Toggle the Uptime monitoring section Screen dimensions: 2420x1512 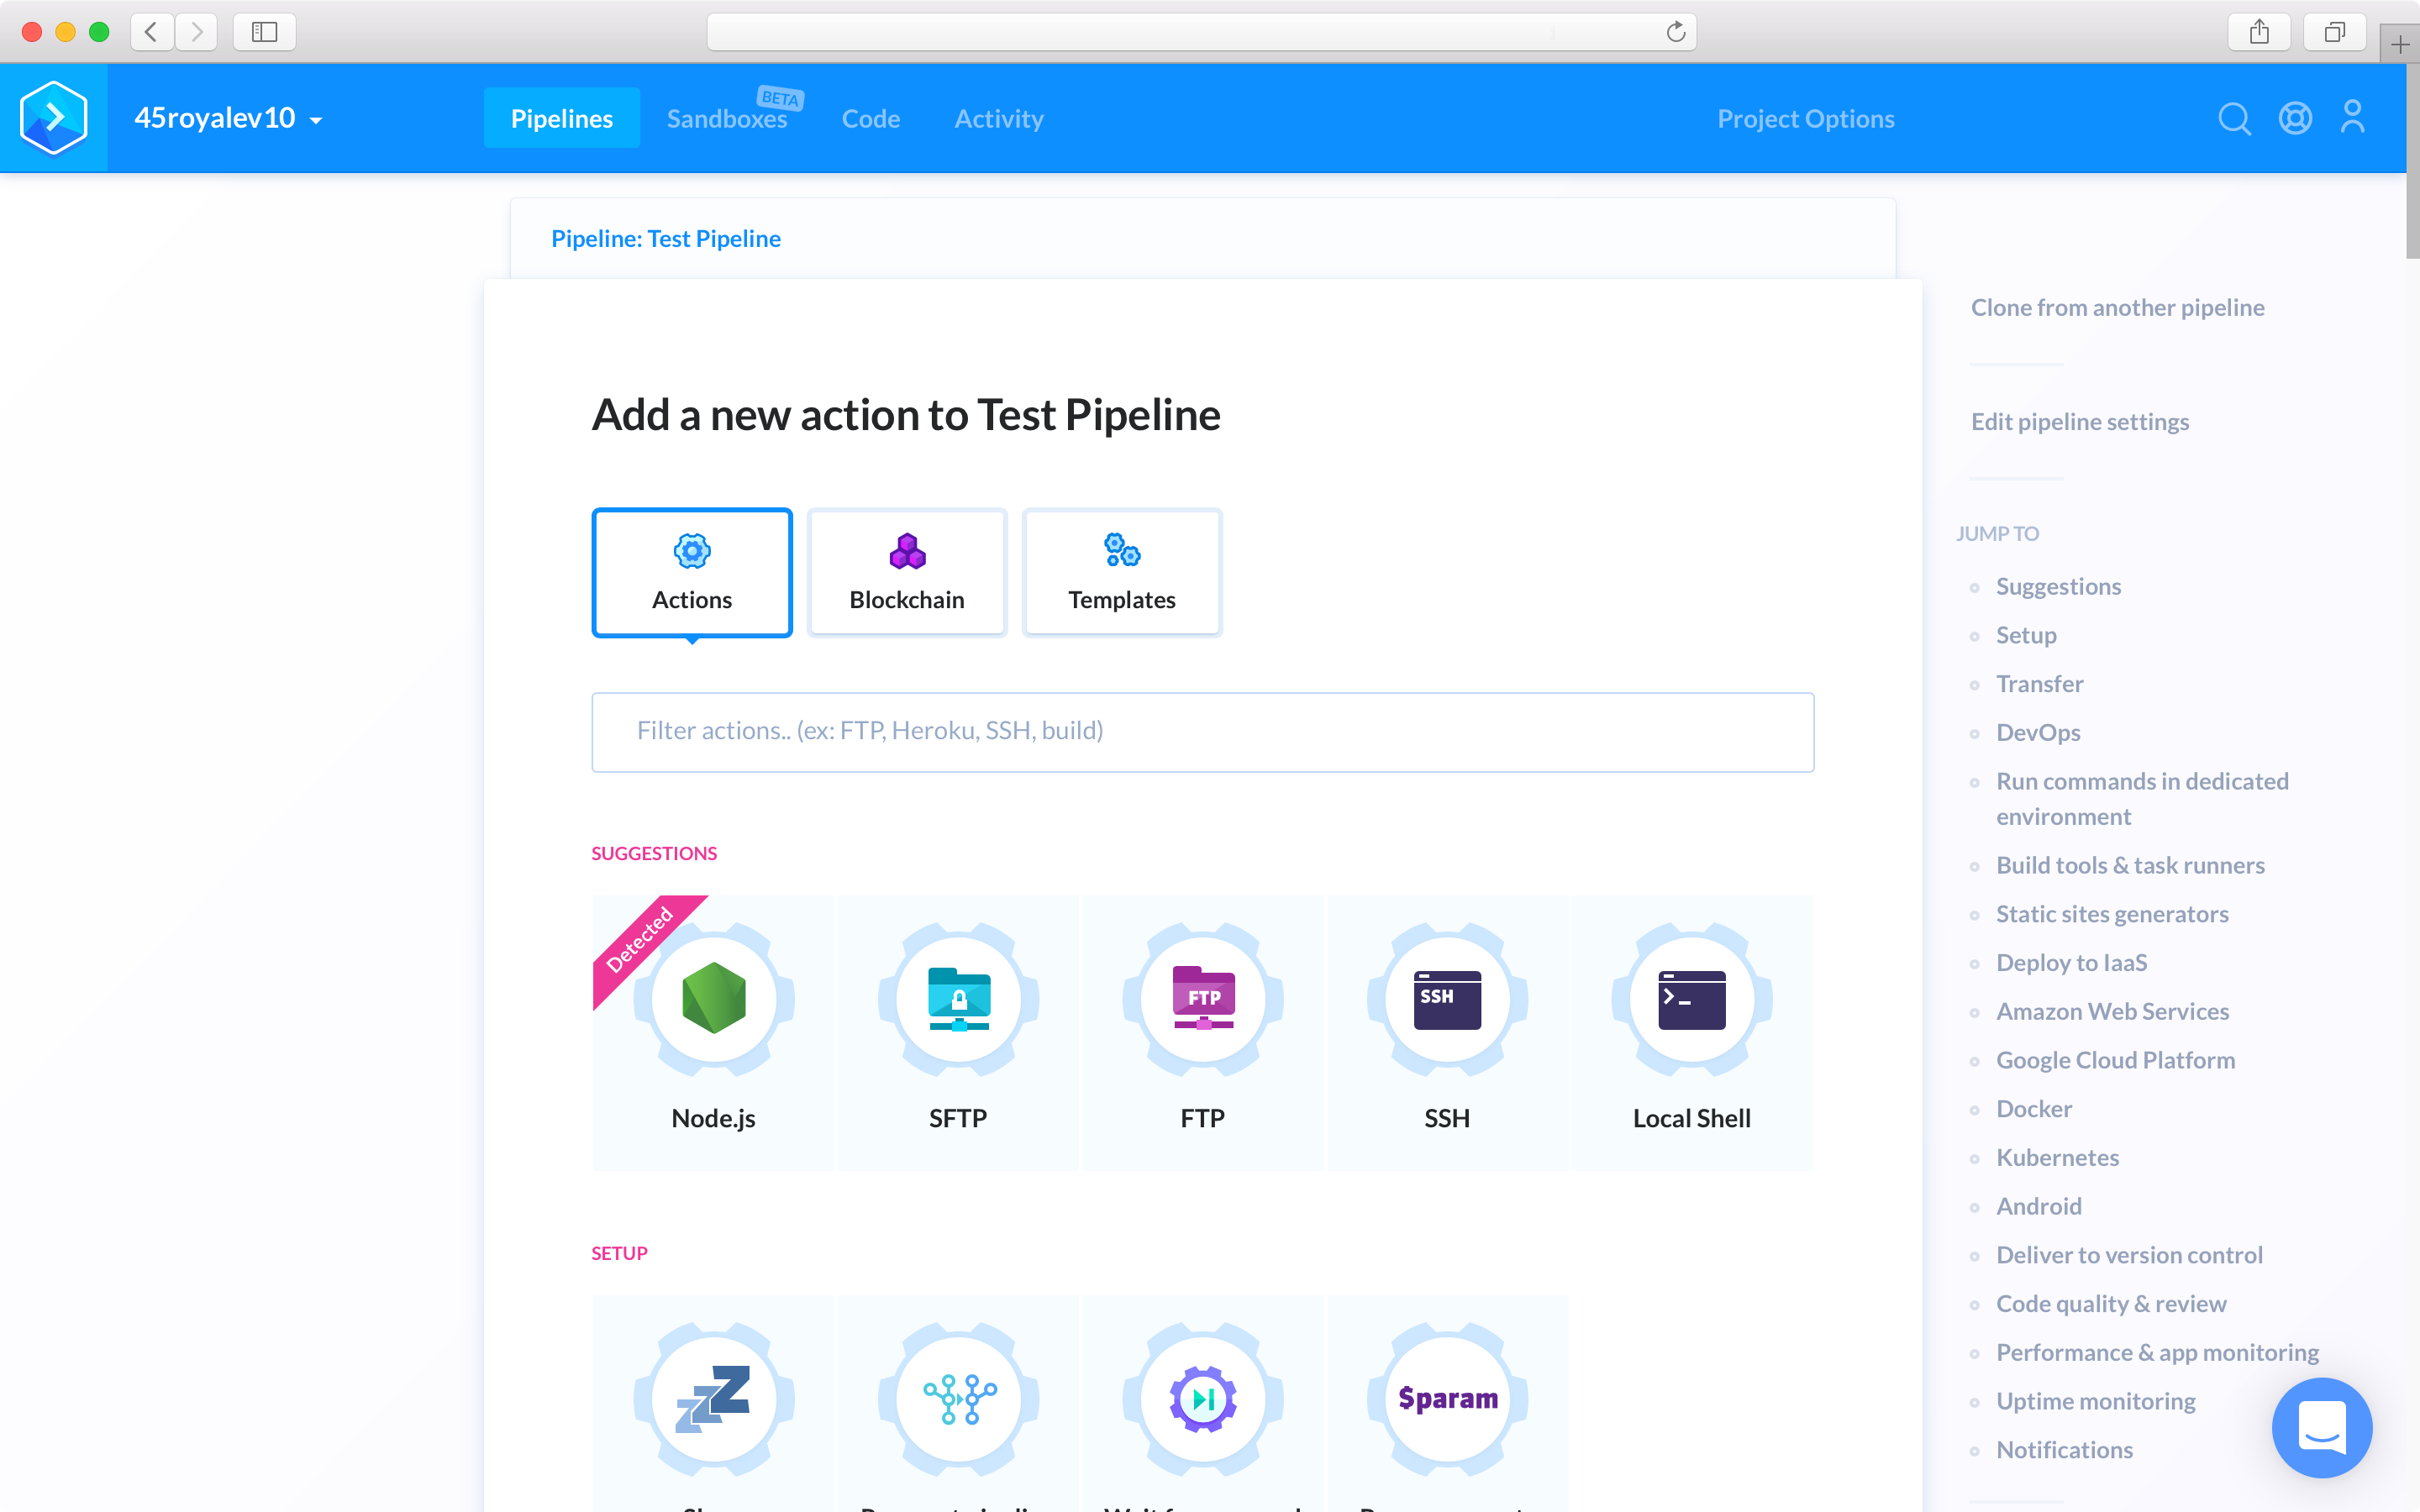(x=2097, y=1399)
